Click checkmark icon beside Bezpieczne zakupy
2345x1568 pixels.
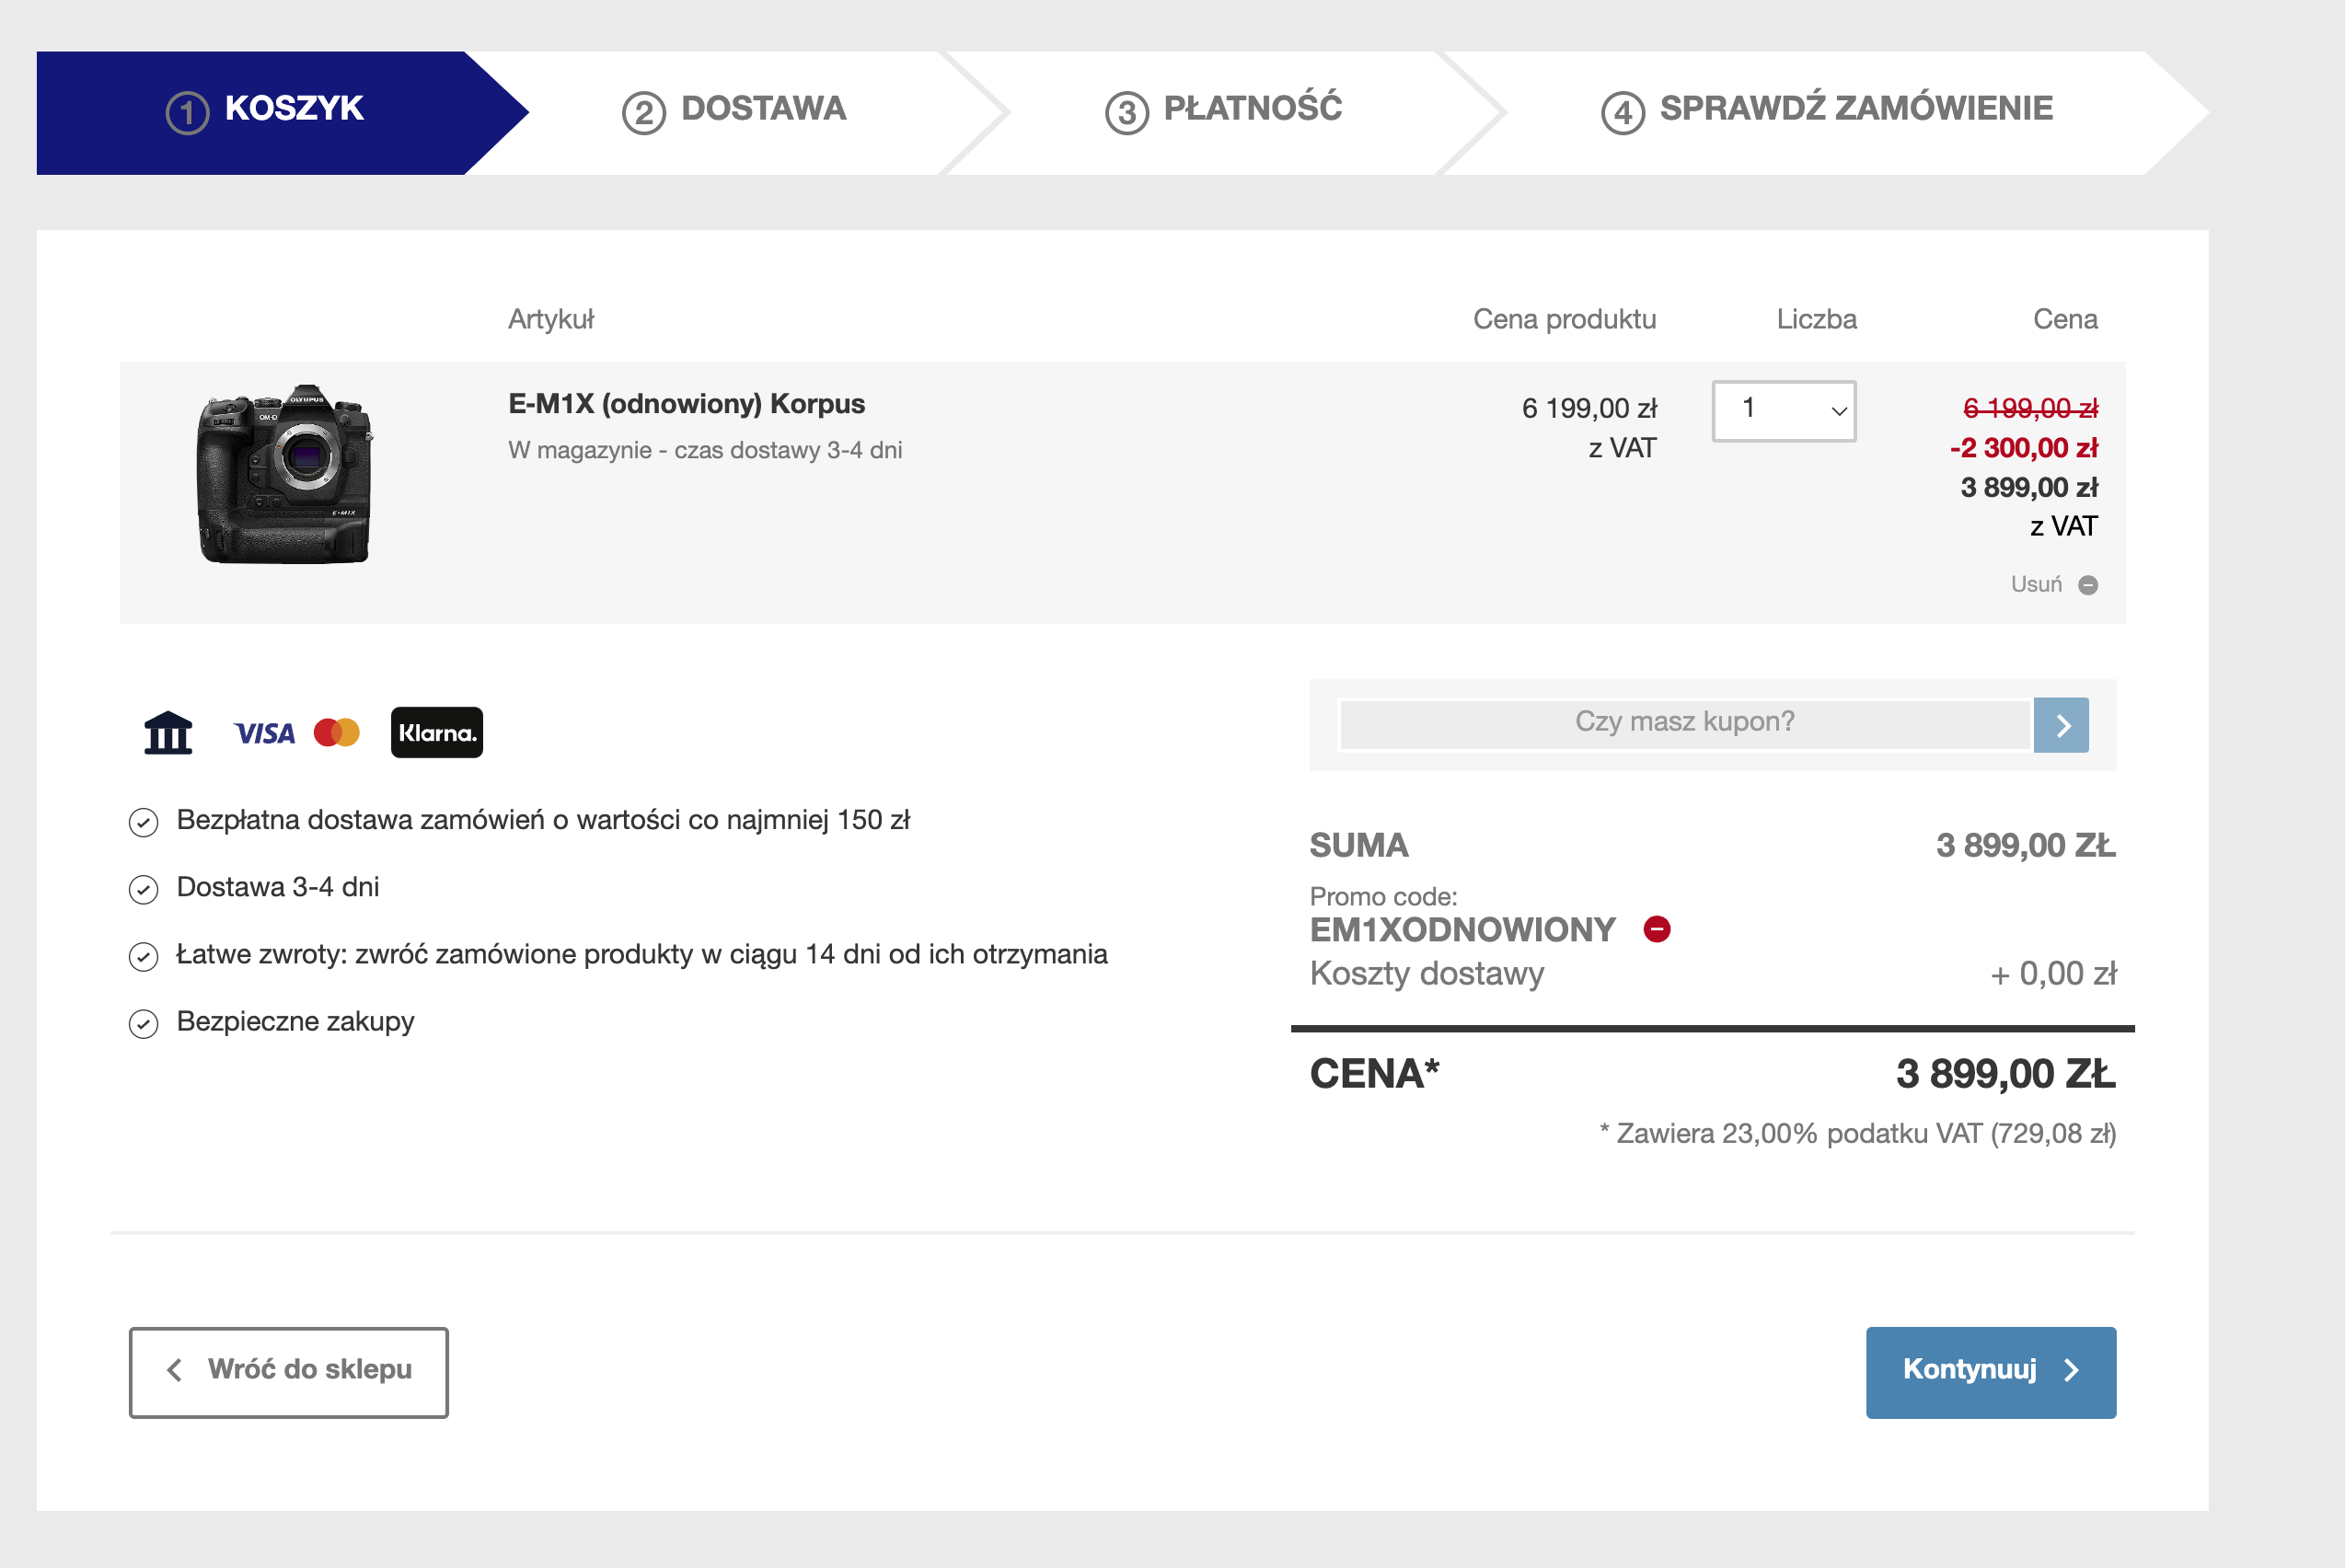pos(144,1024)
